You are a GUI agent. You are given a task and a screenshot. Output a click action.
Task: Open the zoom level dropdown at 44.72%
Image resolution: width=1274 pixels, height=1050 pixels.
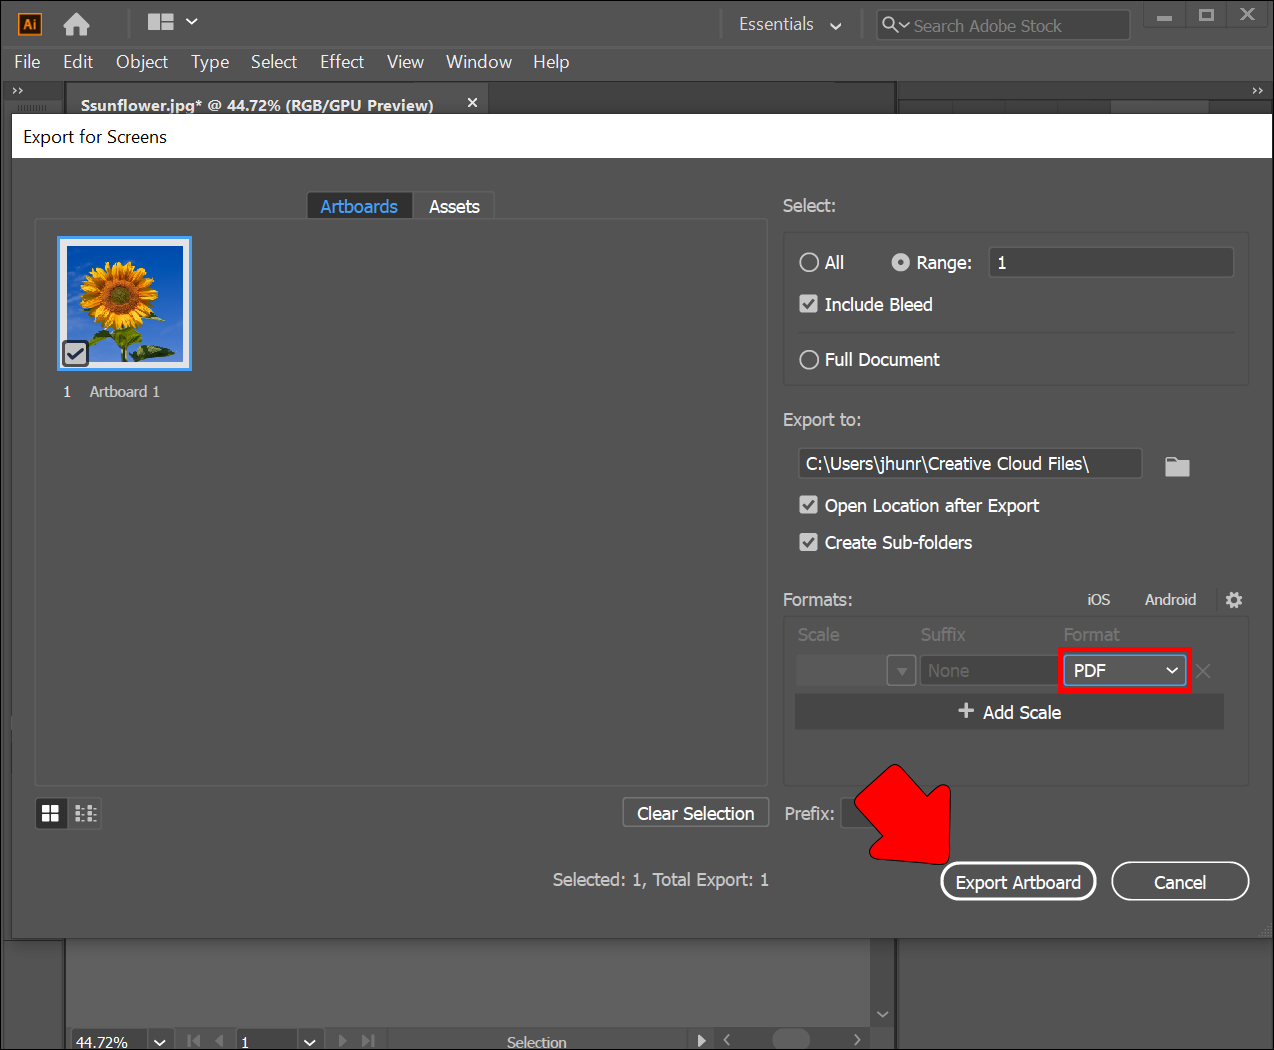(160, 1041)
